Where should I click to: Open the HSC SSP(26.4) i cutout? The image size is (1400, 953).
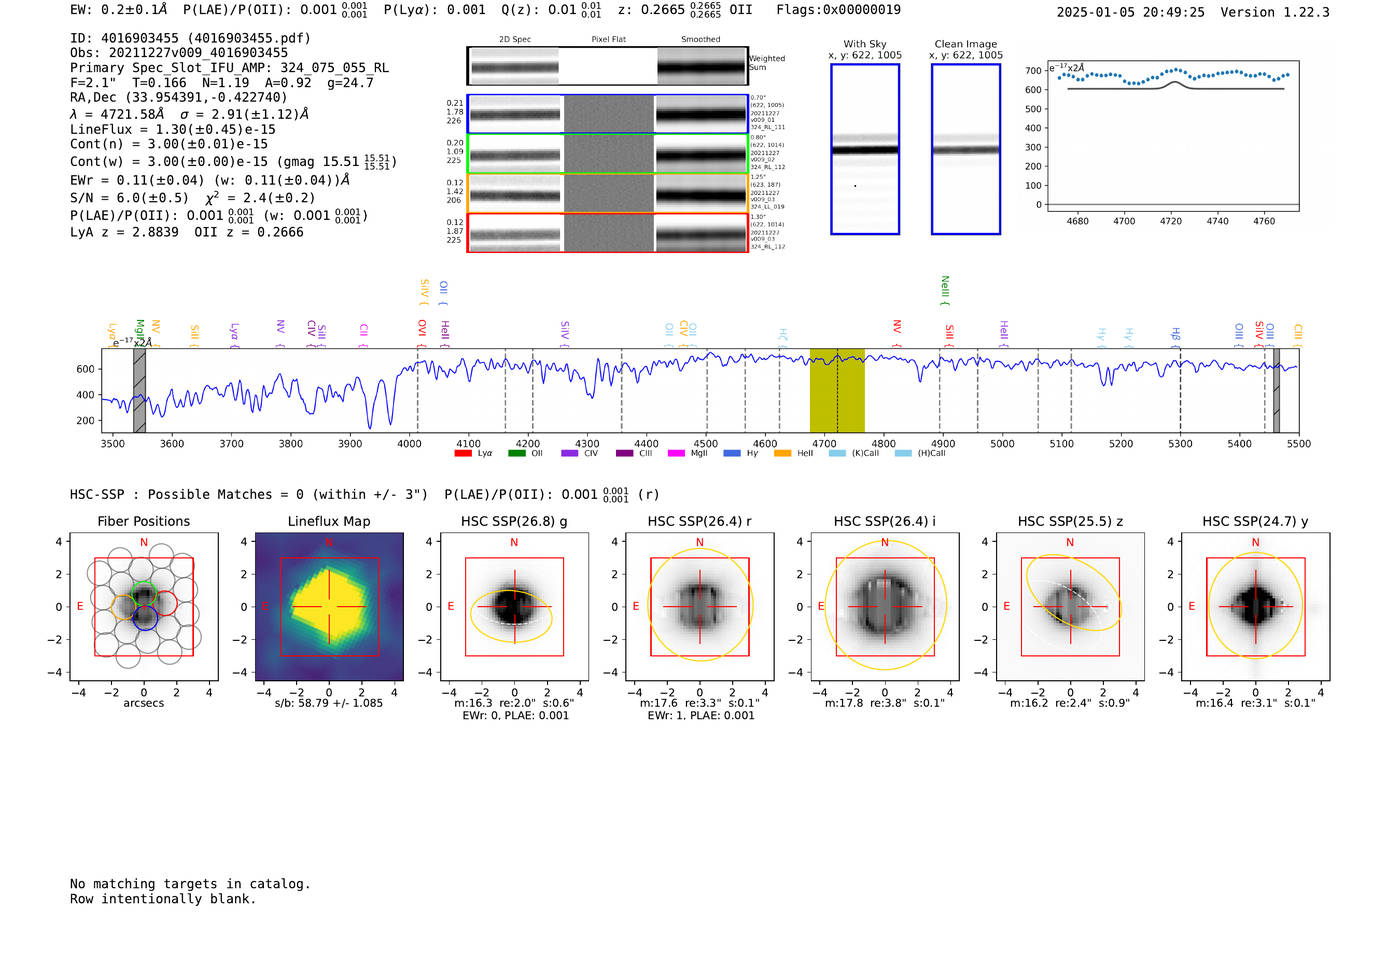885,607
